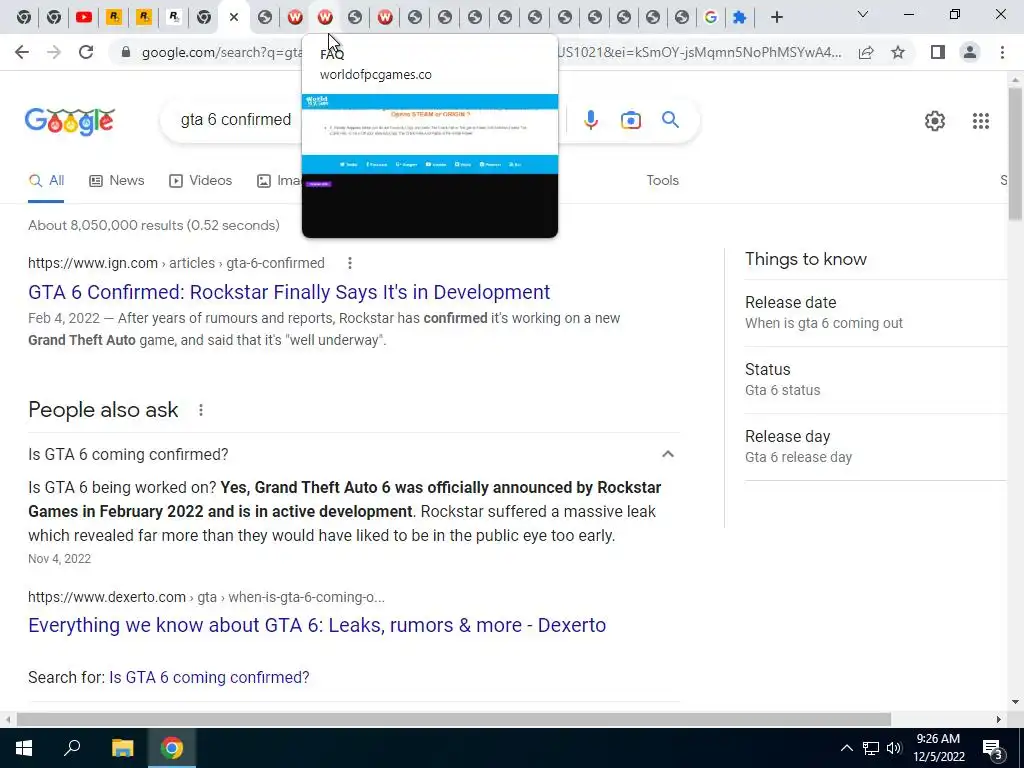
Task: Switch to the Google favicon tab
Action: (711, 18)
